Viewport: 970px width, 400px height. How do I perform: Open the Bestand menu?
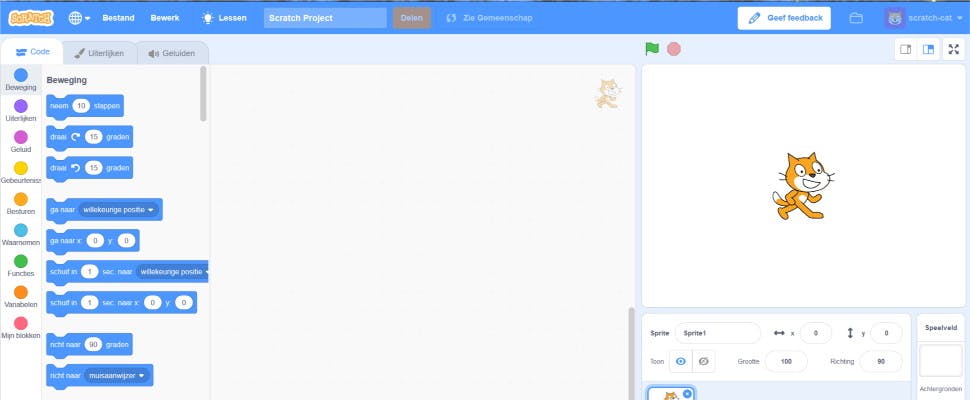118,18
